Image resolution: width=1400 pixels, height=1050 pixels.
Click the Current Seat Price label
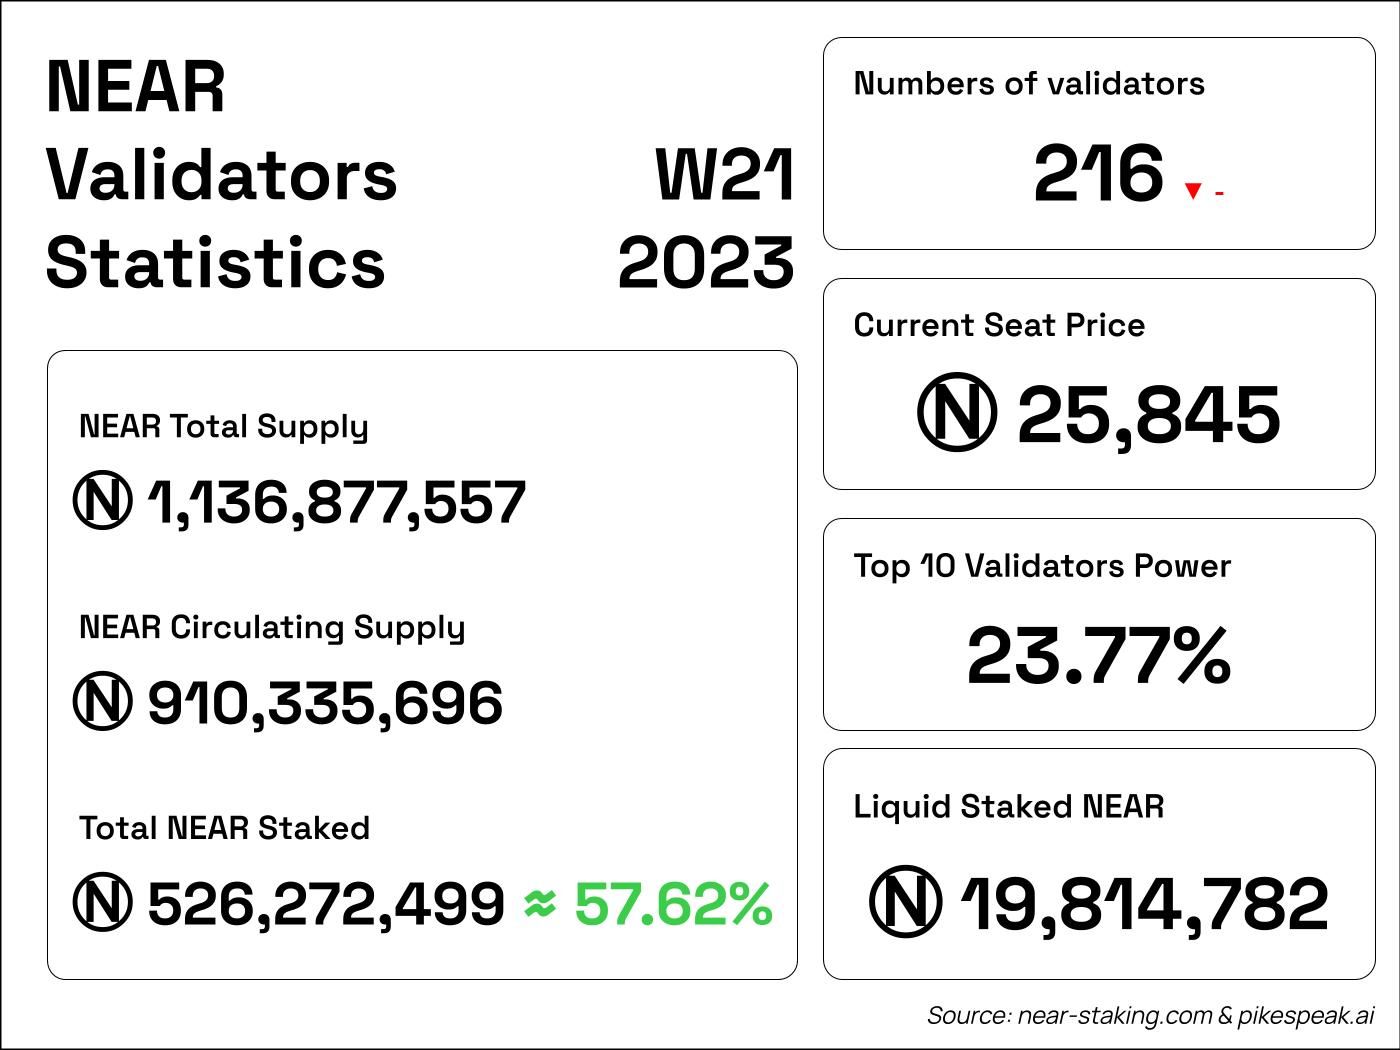pos(999,325)
